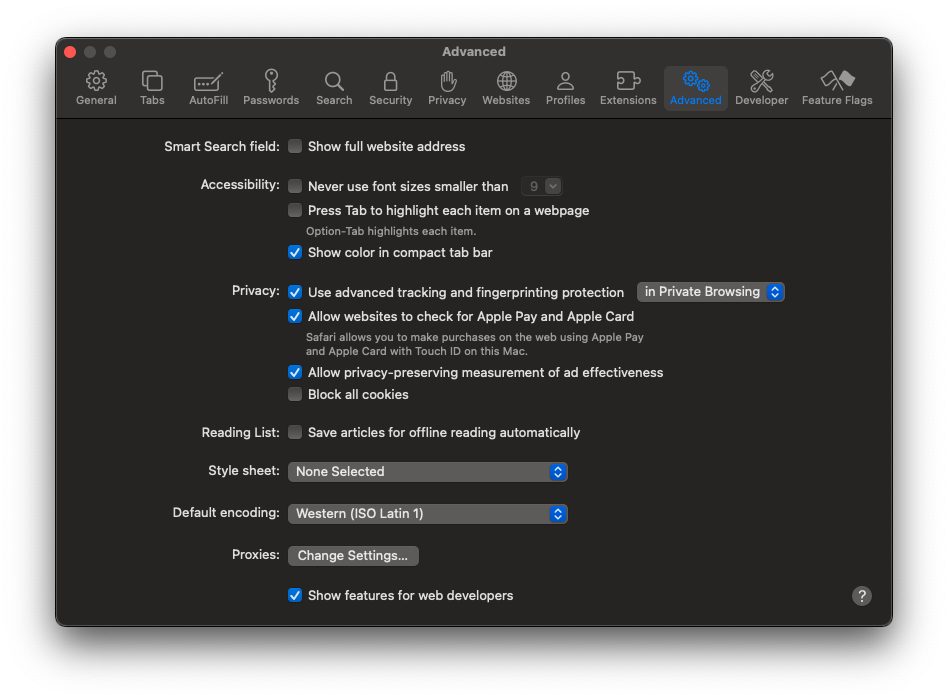
Task: Select the Websites globe icon
Action: (506, 88)
